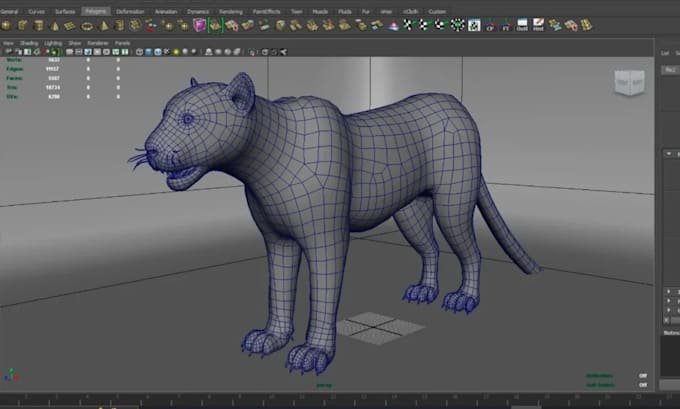Create a polygon pyramid from the shelf
Image resolution: width=680 pixels, height=409 pixels.
[104, 26]
